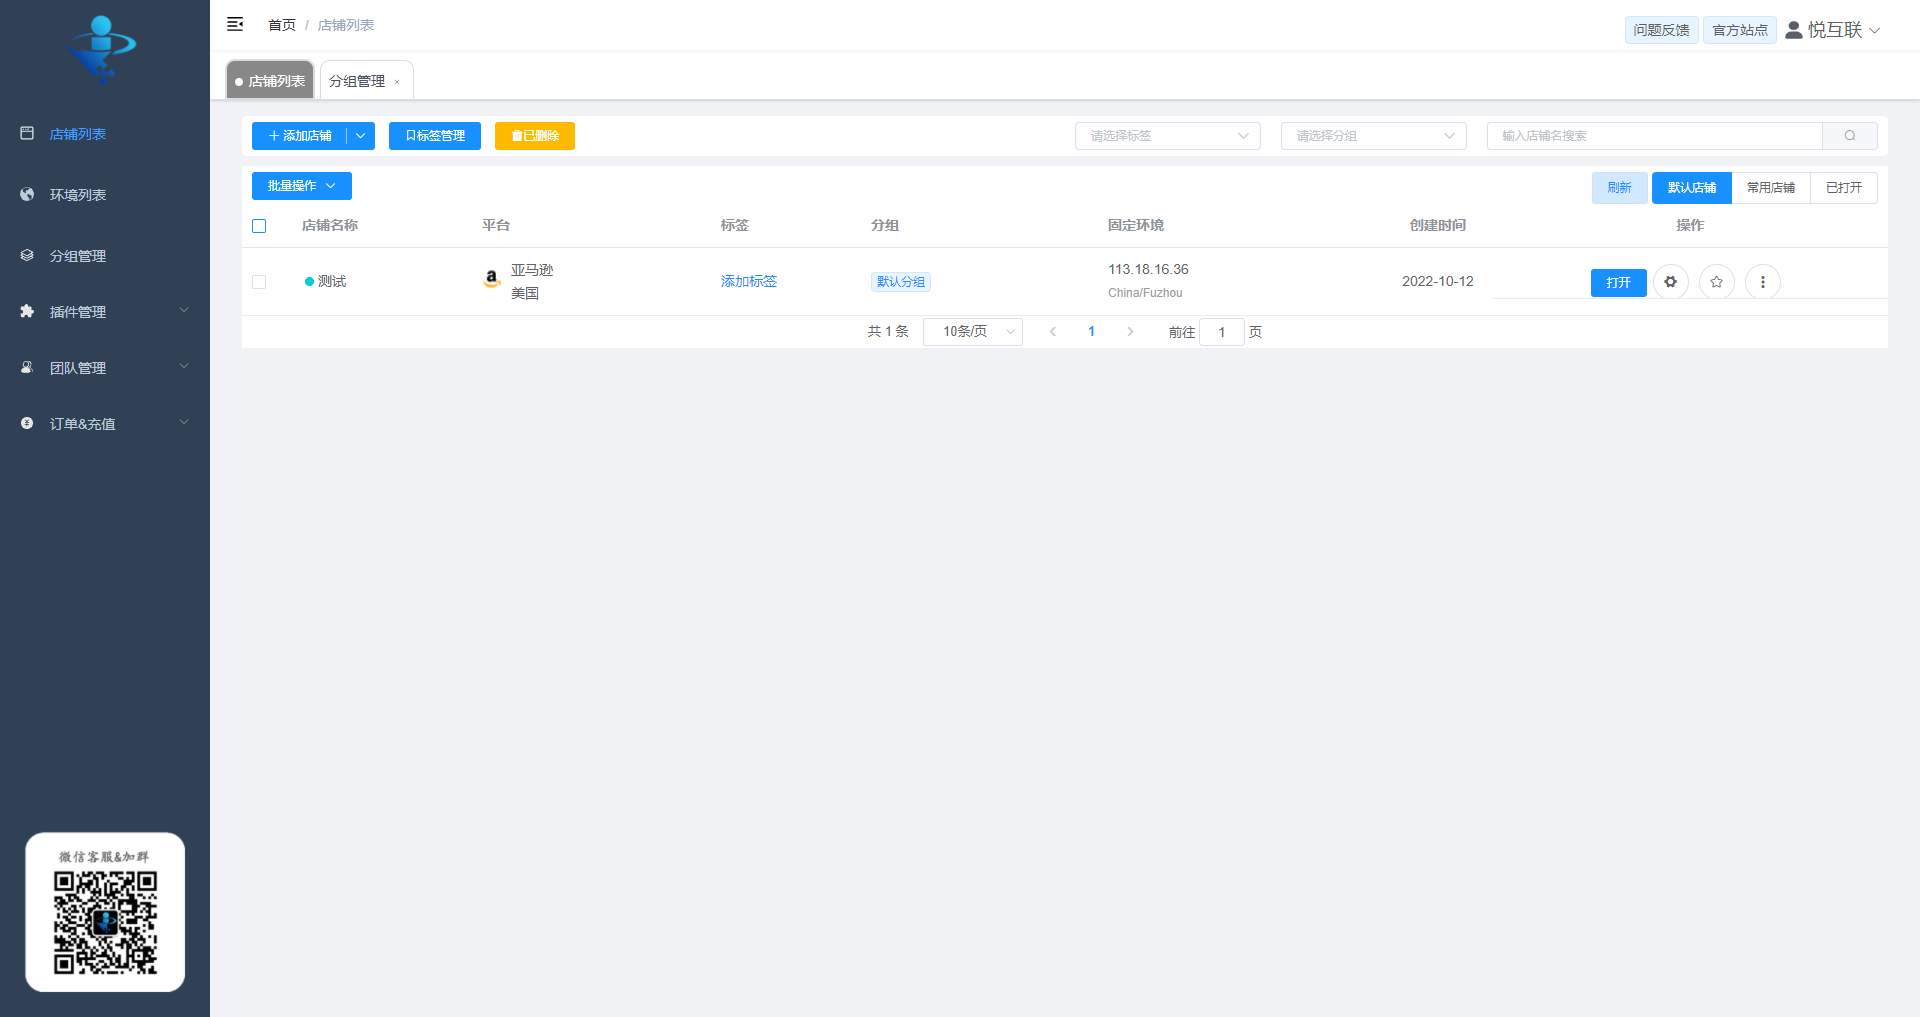Image resolution: width=1920 pixels, height=1017 pixels.
Task: Click the app logo in the sidebar
Action: point(102,48)
